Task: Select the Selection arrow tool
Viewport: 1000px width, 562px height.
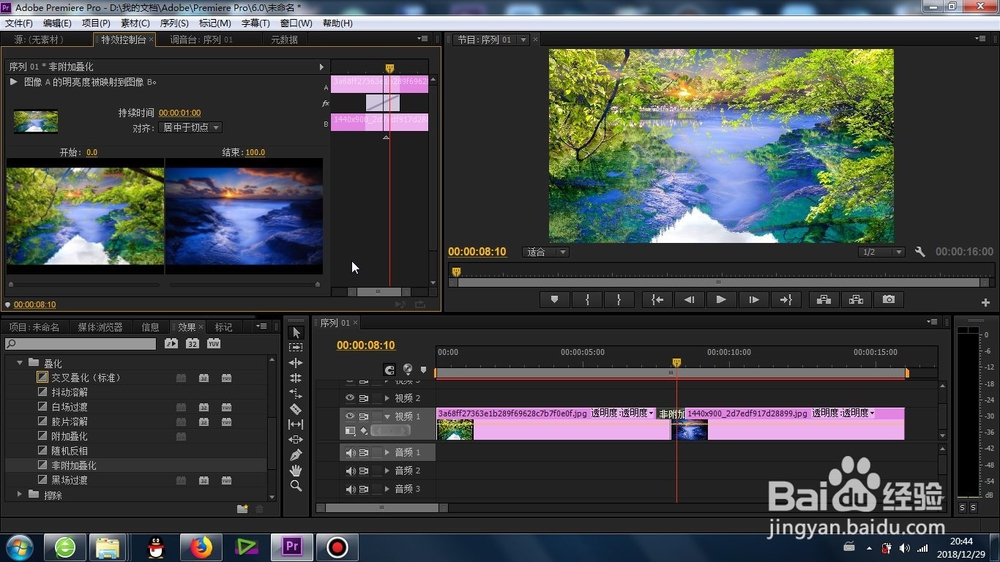Action: pos(296,332)
